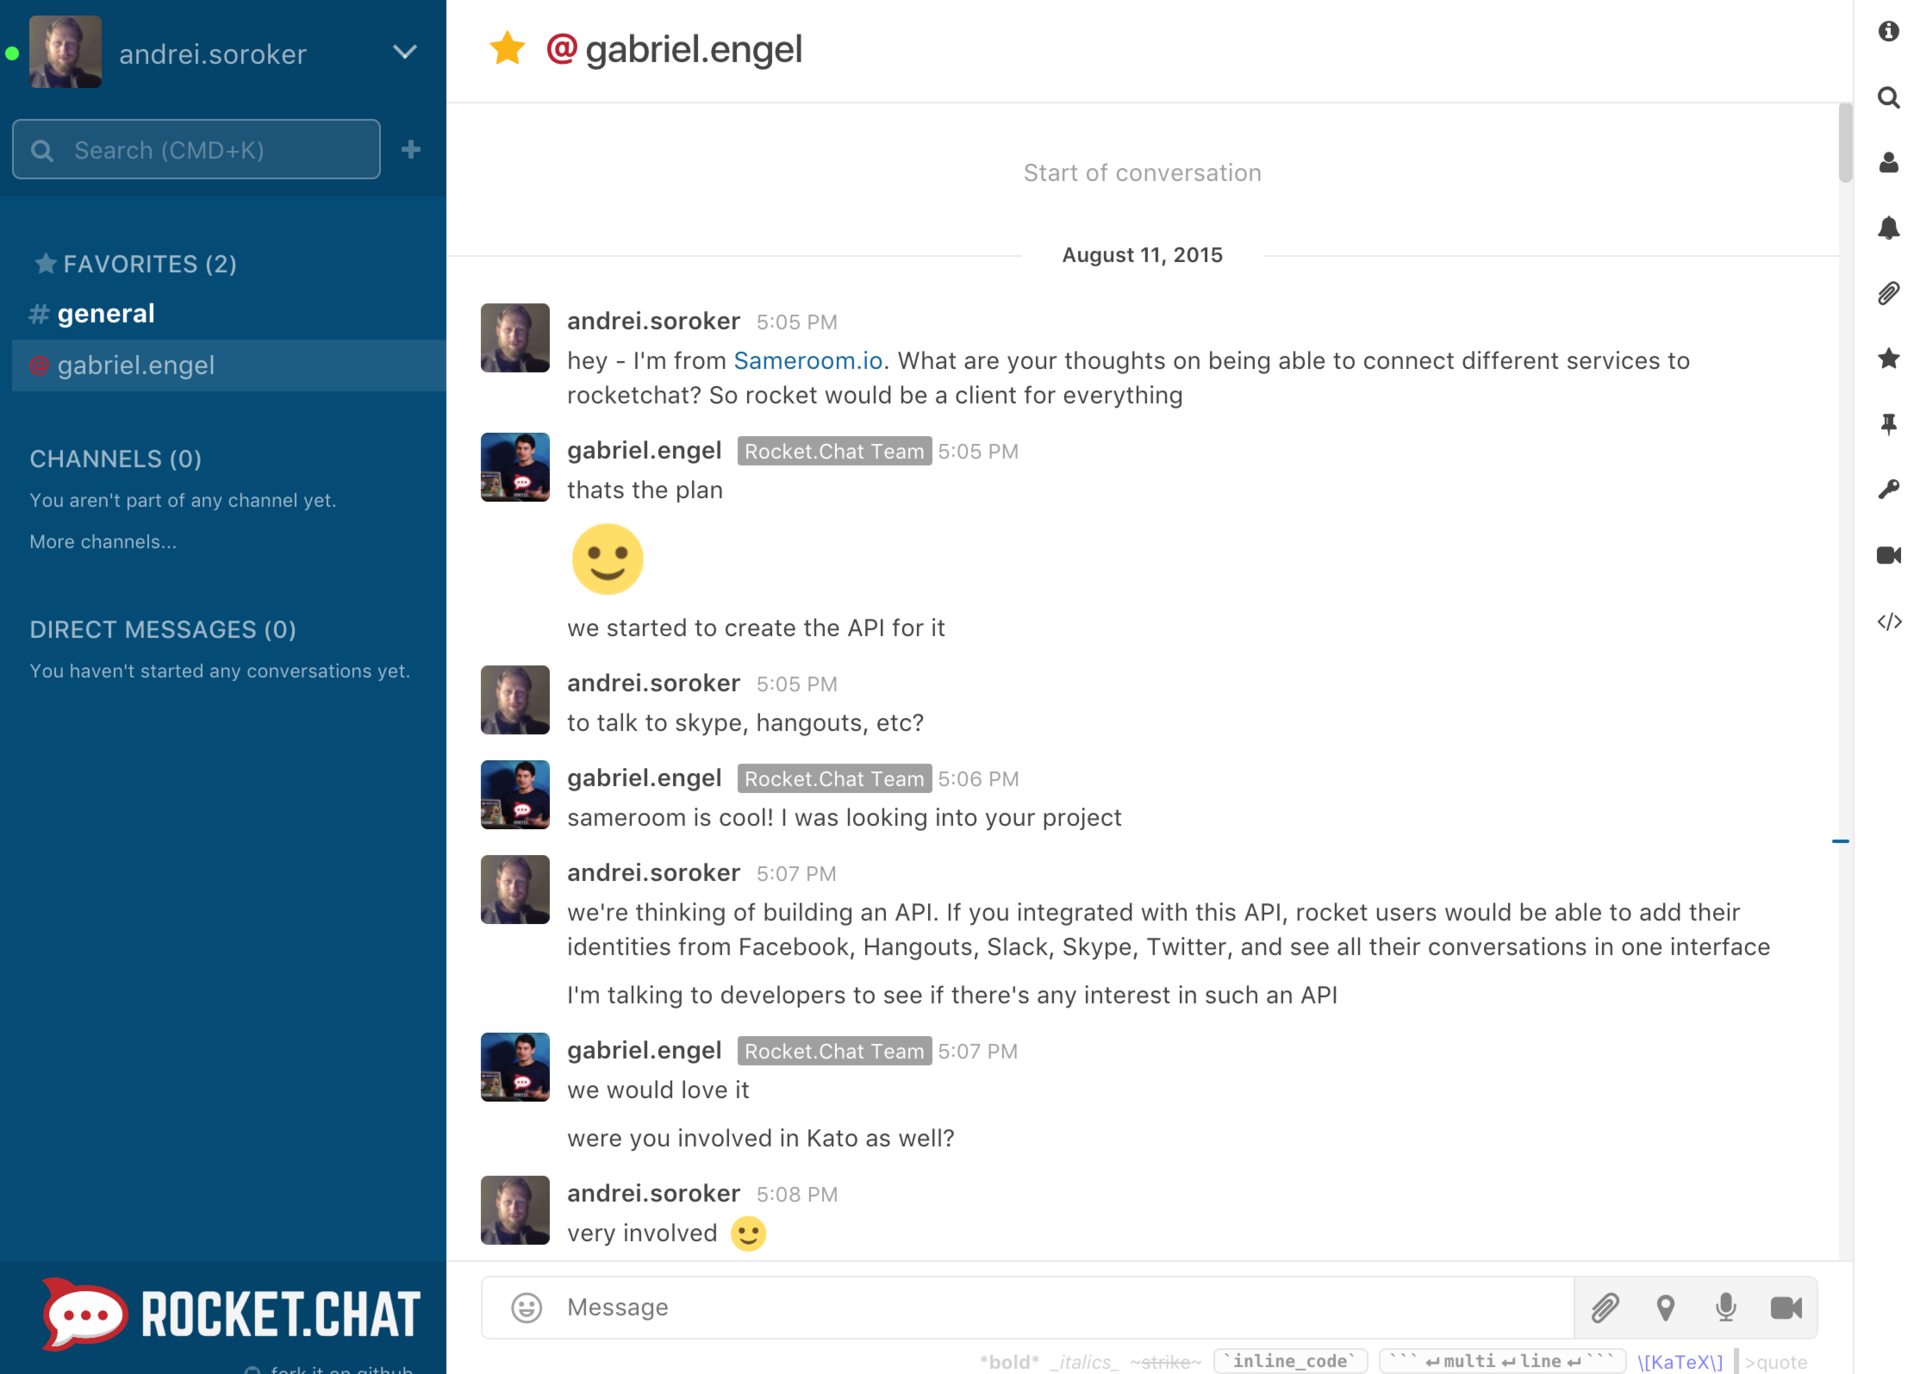Show pinned messages via pushpin icon
Viewport: 1920px width, 1374px height.
(1888, 424)
